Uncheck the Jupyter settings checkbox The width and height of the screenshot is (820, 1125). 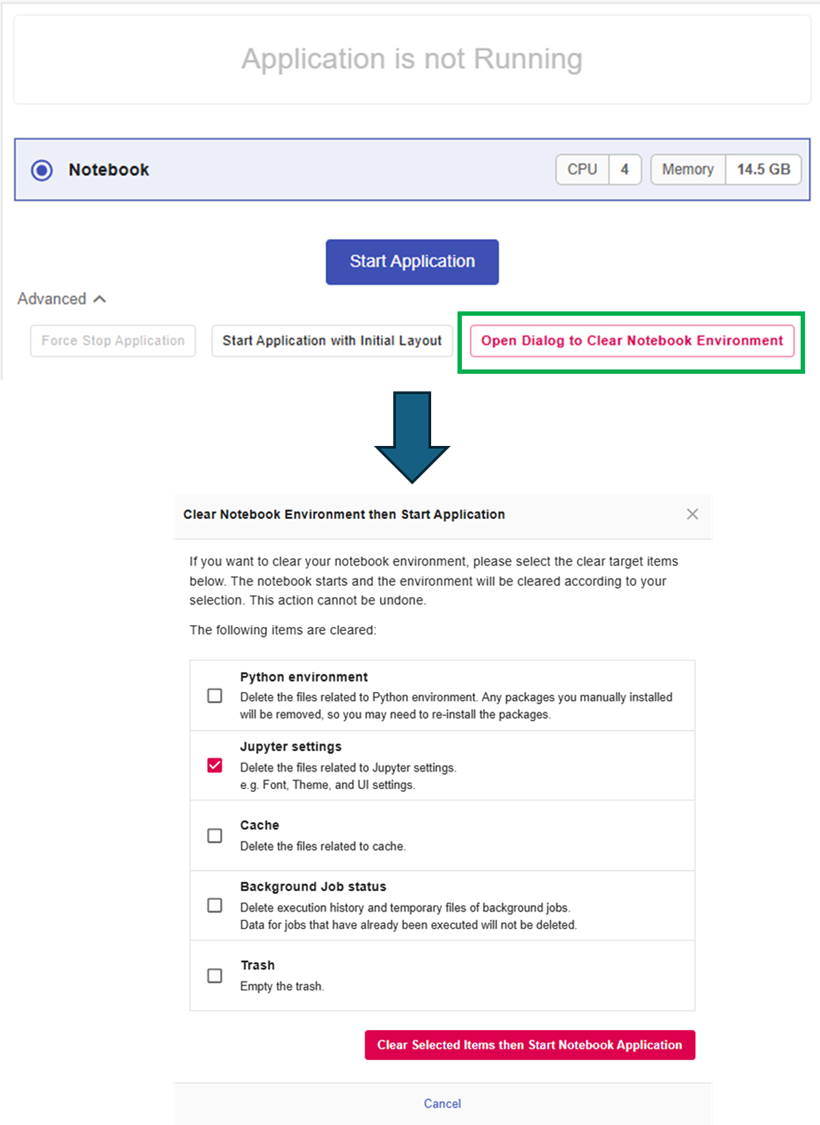point(215,766)
